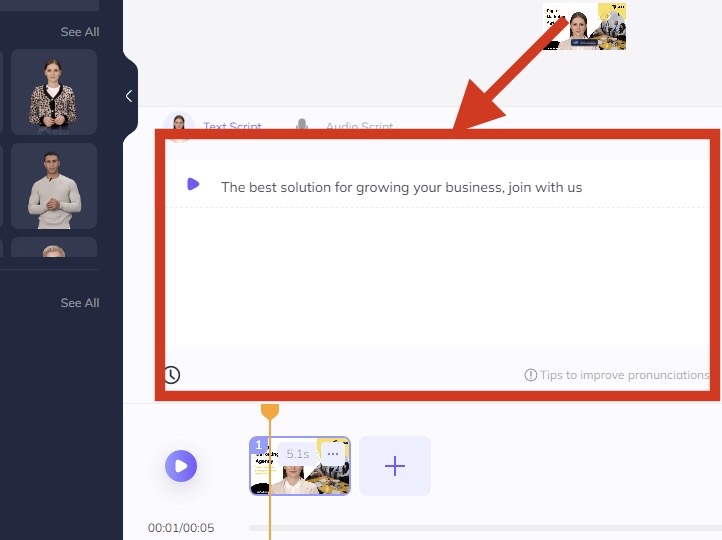Click the clock history icon

tap(172, 375)
